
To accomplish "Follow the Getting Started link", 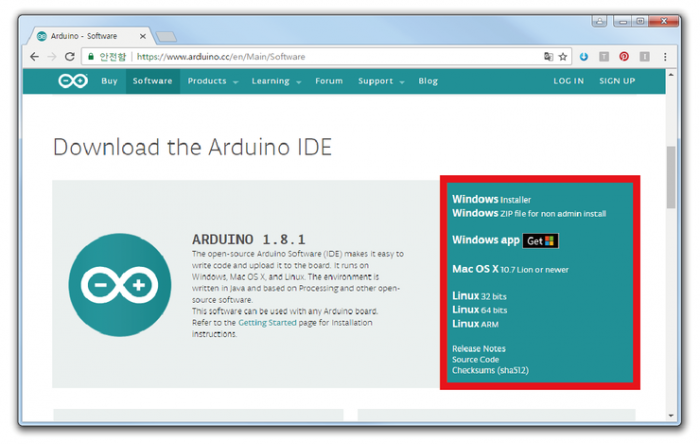I will click(x=267, y=322).
